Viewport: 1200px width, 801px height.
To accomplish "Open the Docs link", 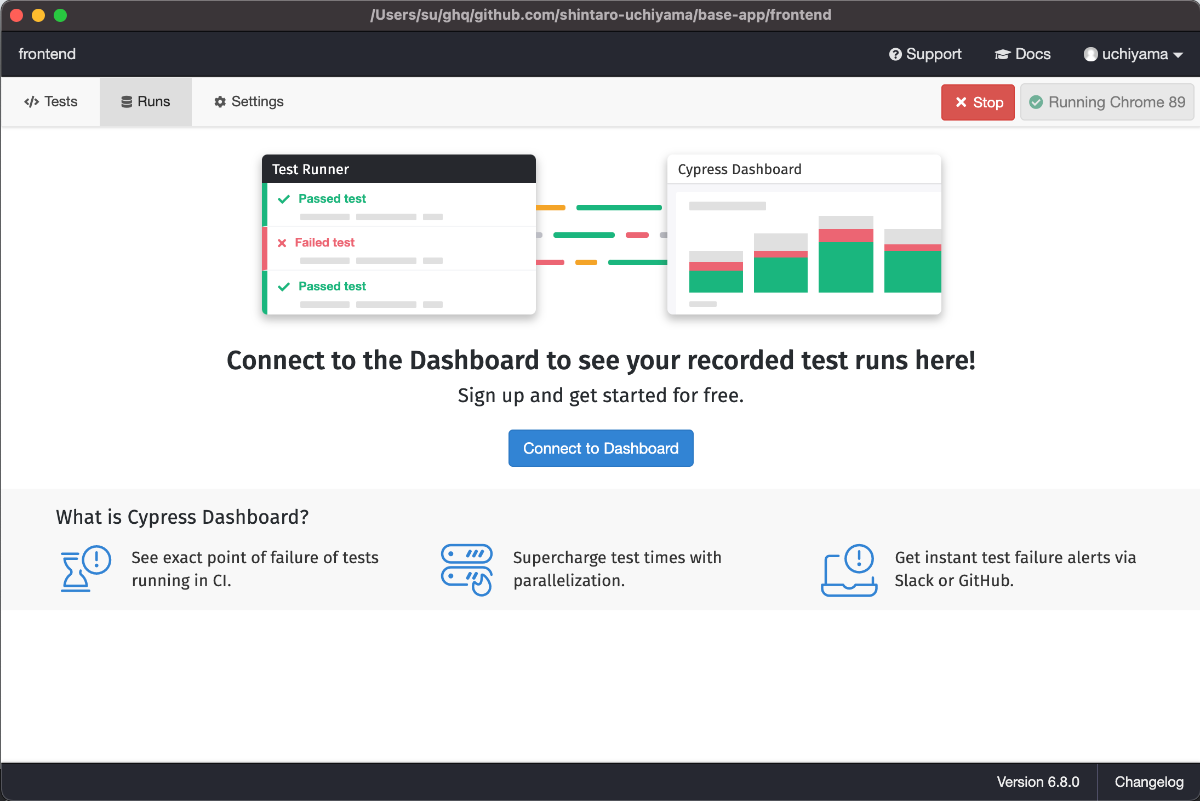I will 1022,54.
